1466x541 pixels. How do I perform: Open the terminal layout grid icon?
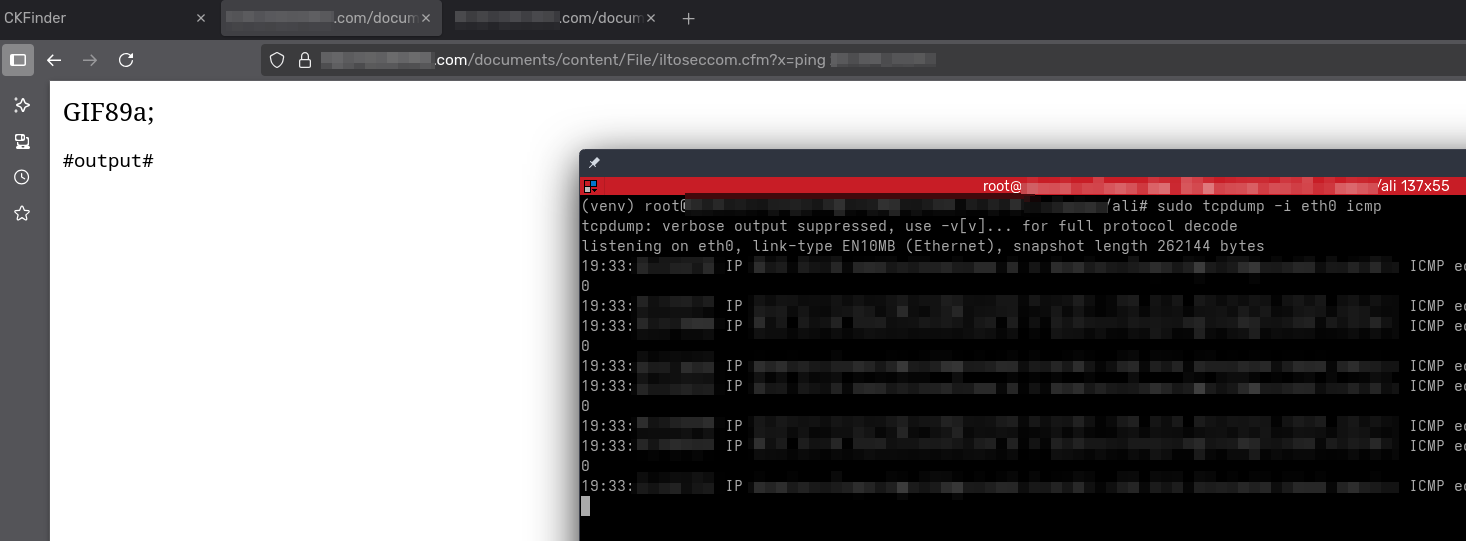pyautogui.click(x=591, y=186)
